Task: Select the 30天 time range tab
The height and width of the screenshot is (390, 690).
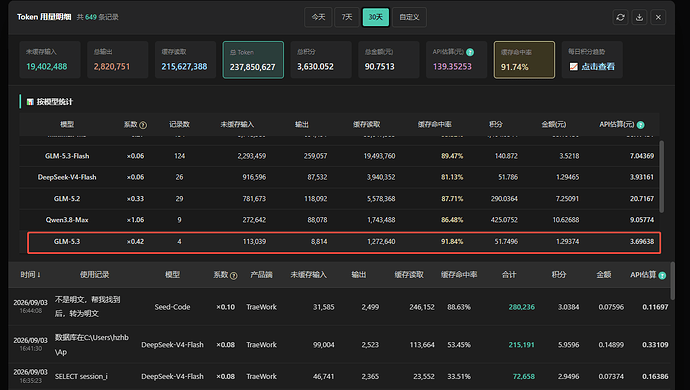Action: (x=376, y=17)
